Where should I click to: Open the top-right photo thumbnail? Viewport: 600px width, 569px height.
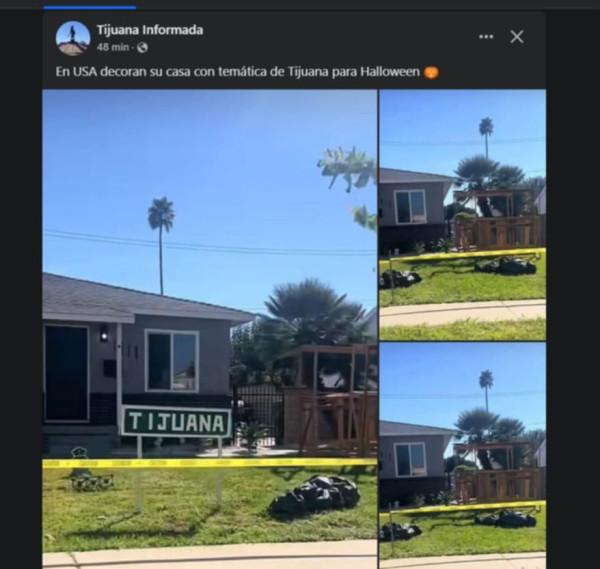click(463, 215)
